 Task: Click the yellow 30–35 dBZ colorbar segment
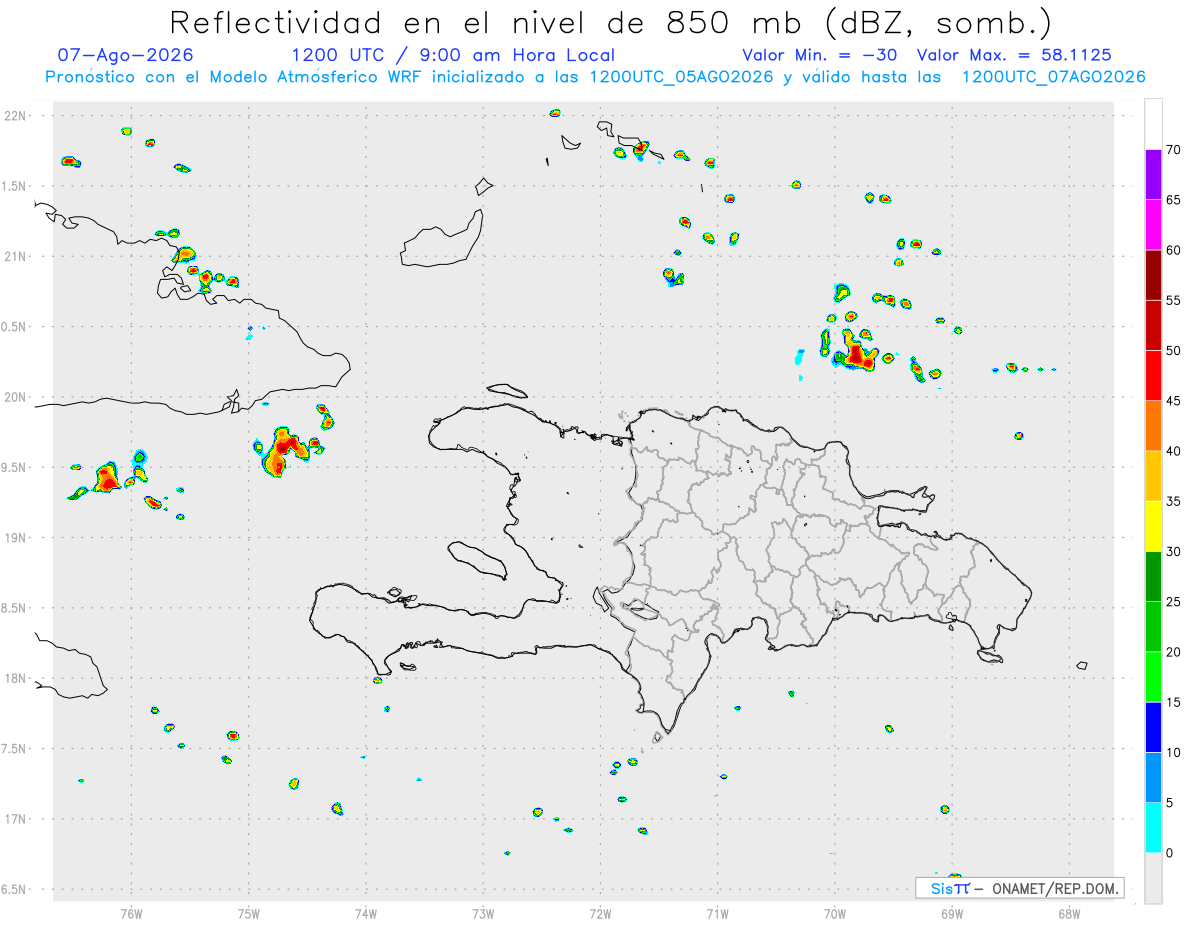pos(1153,526)
